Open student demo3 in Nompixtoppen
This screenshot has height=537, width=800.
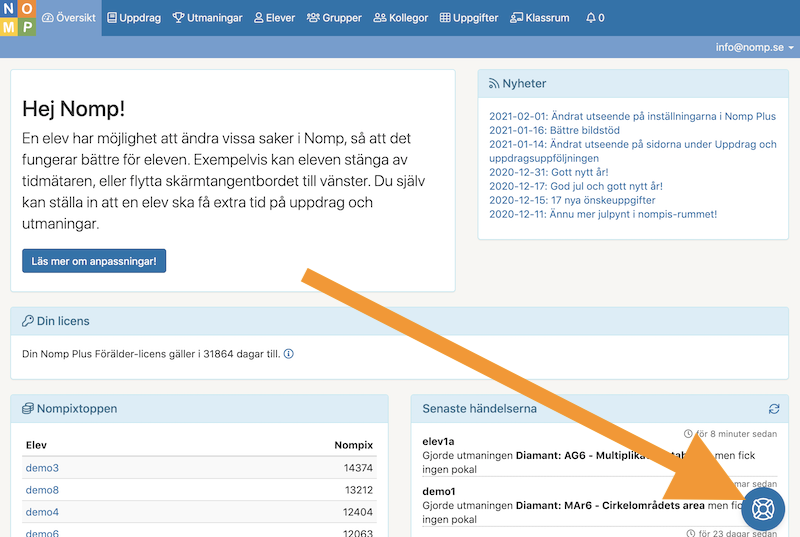(42, 468)
